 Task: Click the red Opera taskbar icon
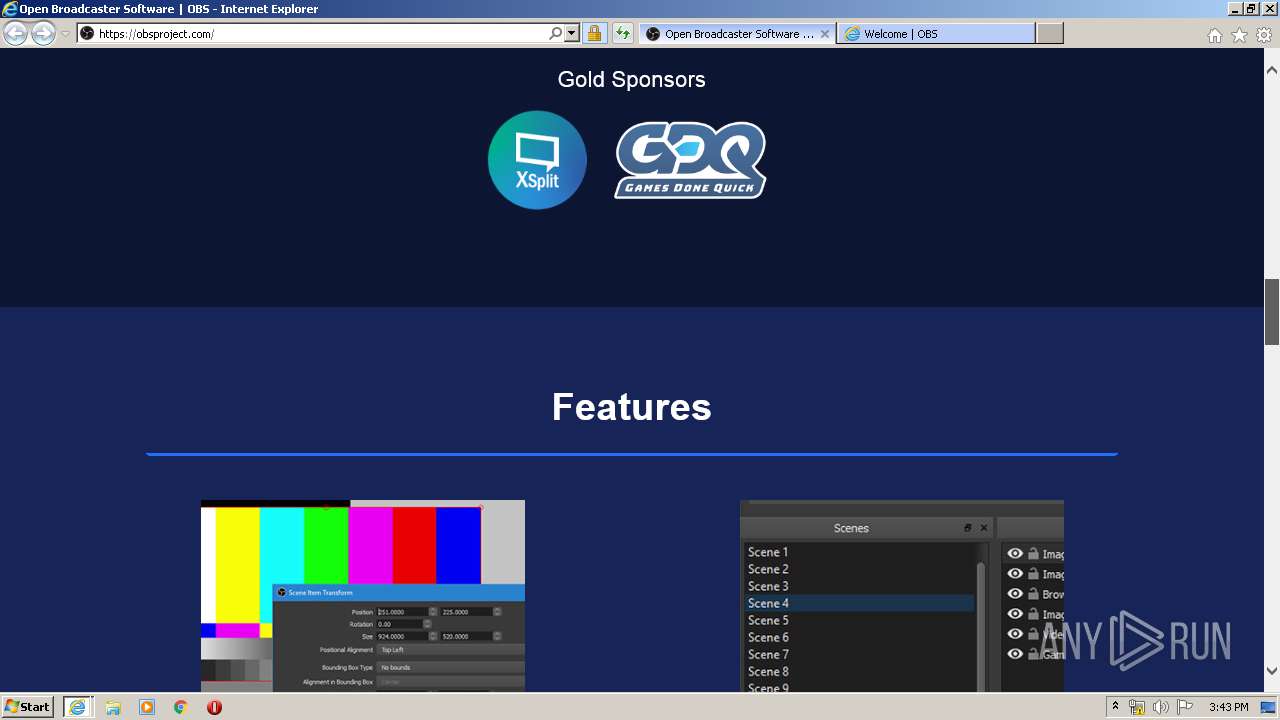214,707
